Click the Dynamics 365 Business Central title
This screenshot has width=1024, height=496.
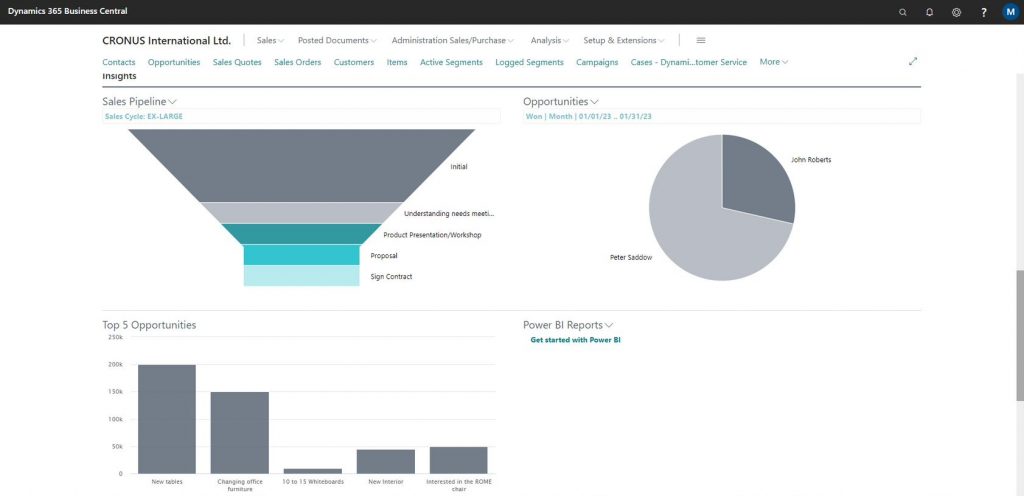coord(68,12)
